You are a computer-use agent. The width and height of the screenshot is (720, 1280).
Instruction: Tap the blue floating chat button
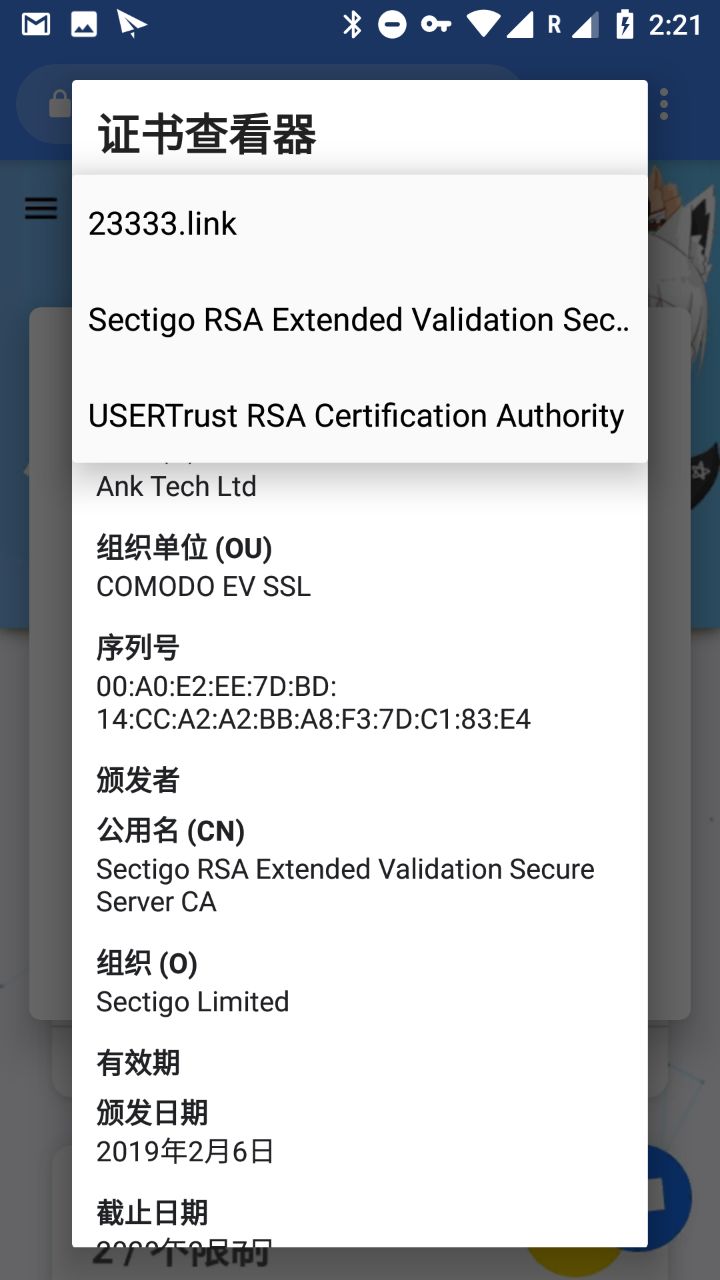pyautogui.click(x=668, y=1195)
